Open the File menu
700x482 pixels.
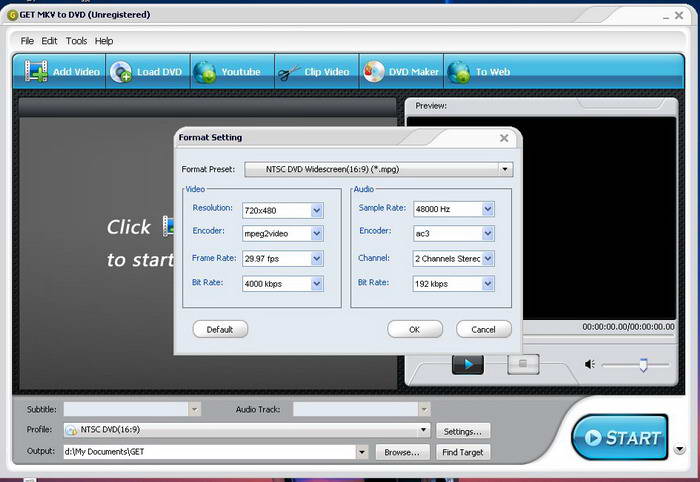point(27,41)
